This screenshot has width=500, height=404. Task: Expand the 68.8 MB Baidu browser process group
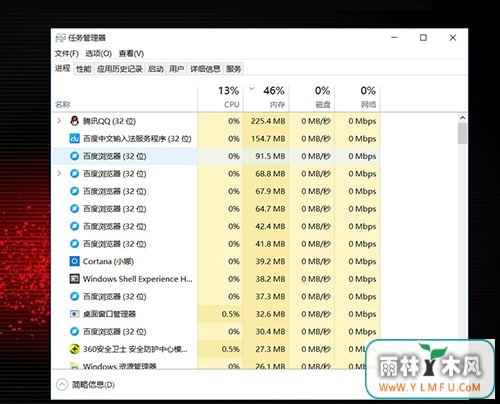tap(59, 173)
